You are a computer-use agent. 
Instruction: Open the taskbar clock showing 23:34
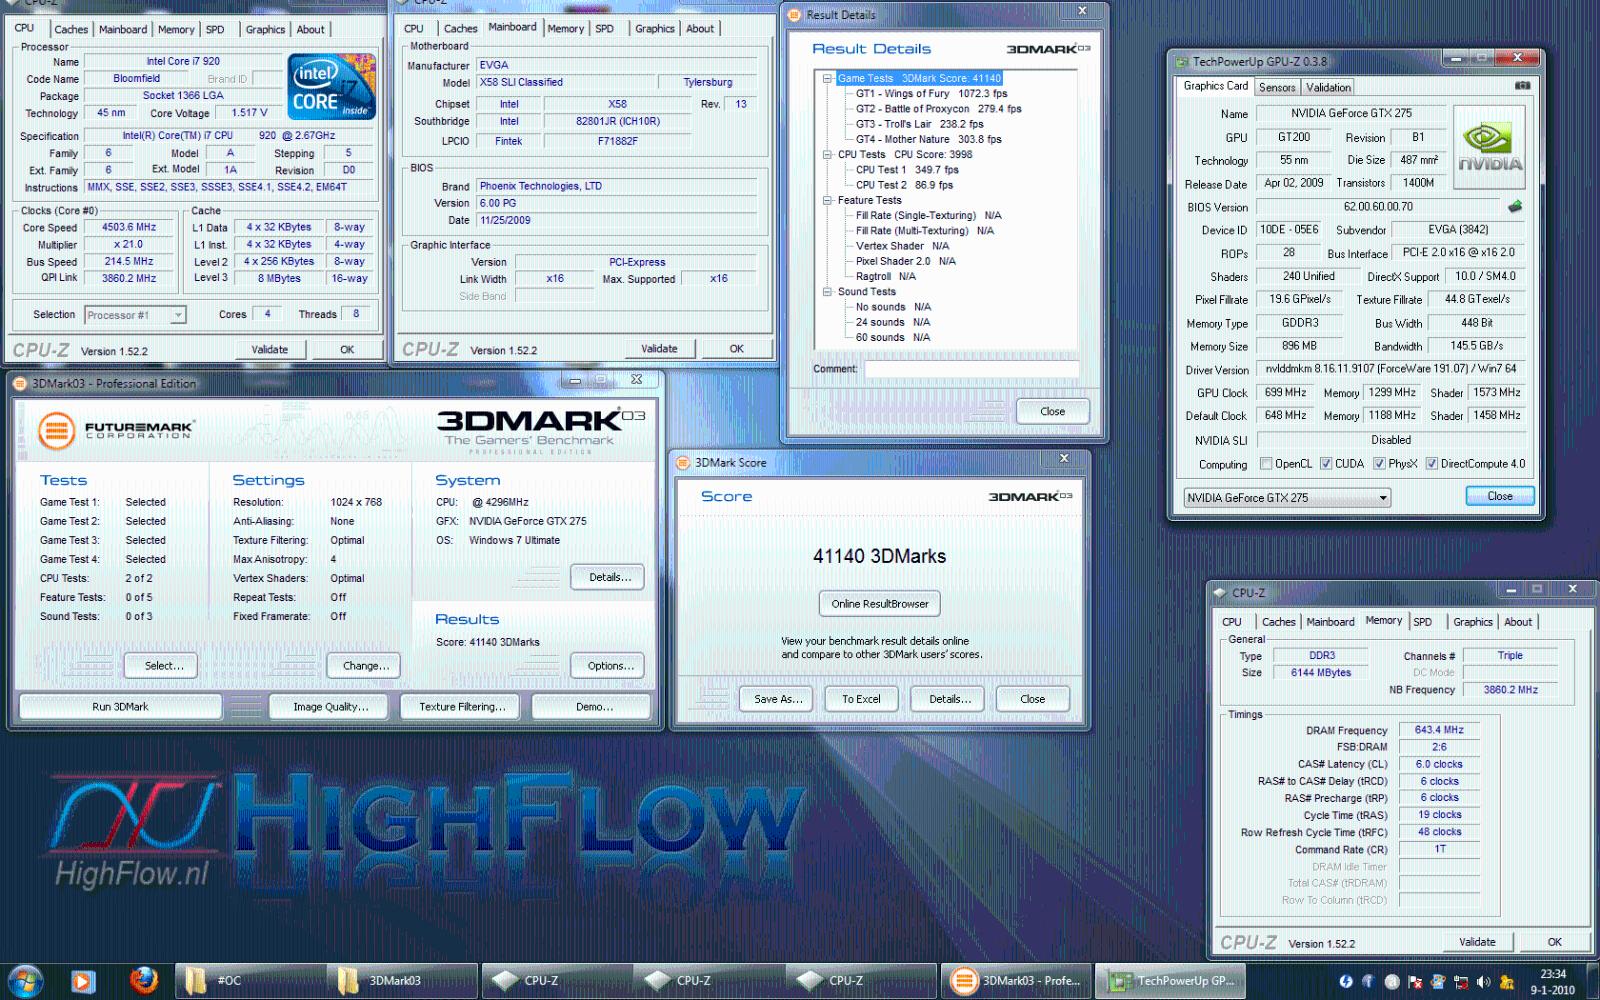point(1552,982)
